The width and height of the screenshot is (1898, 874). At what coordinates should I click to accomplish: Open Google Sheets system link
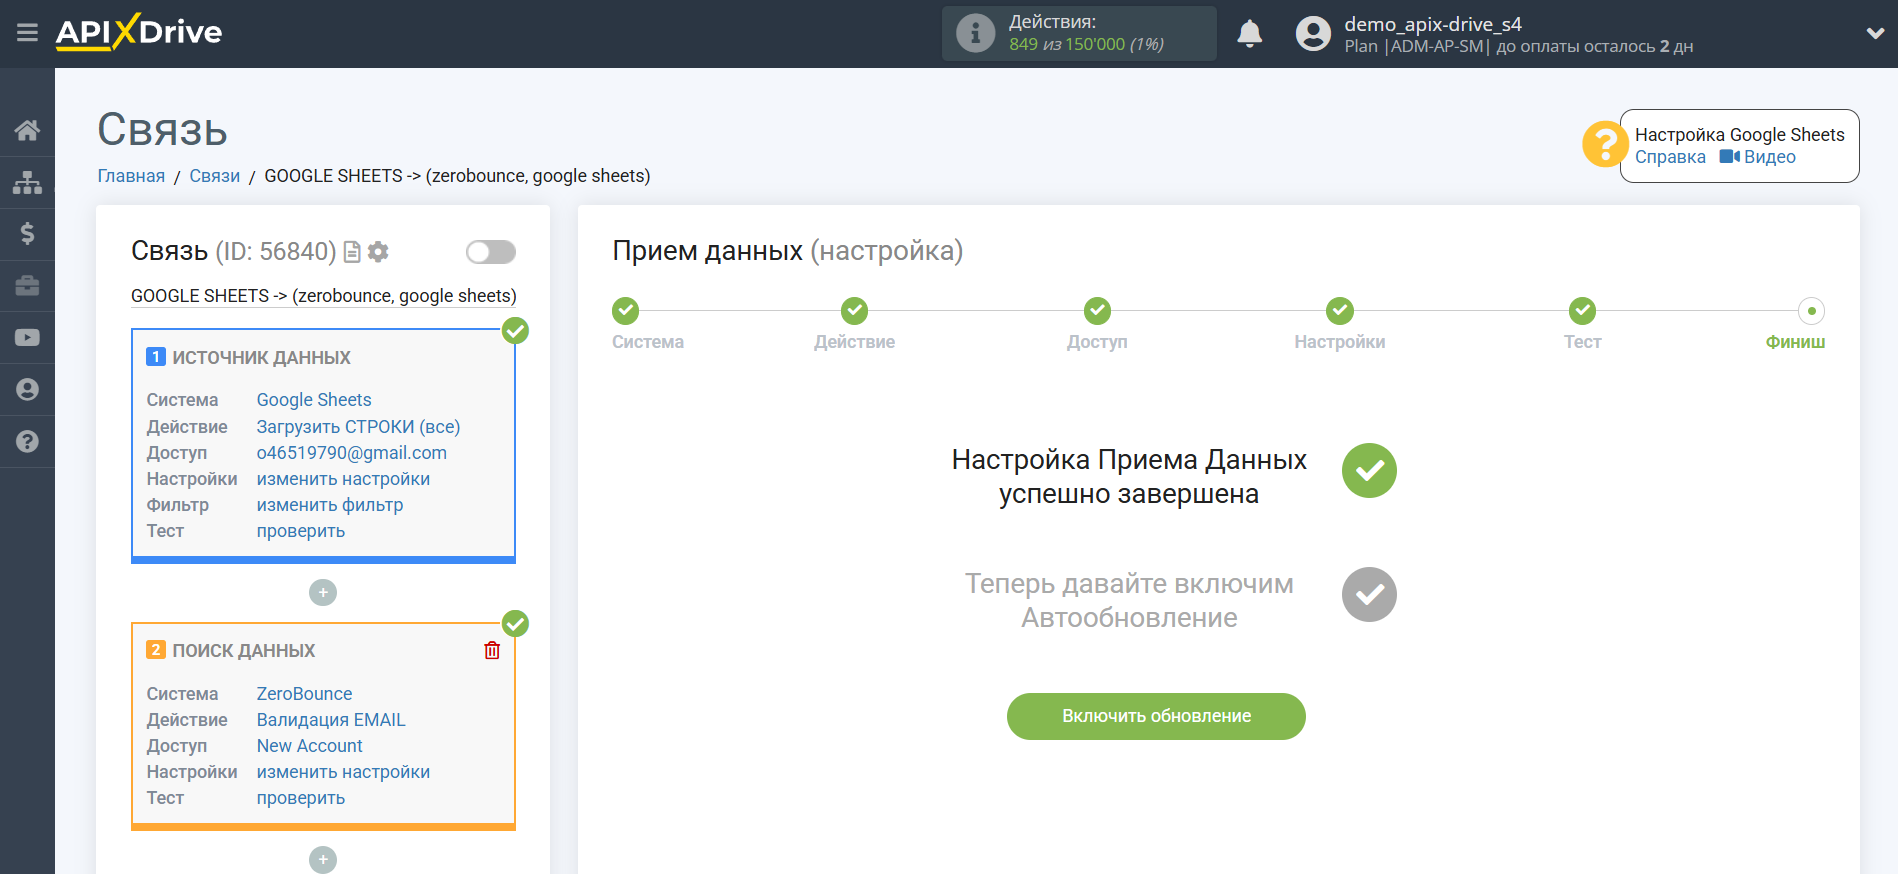coord(314,400)
